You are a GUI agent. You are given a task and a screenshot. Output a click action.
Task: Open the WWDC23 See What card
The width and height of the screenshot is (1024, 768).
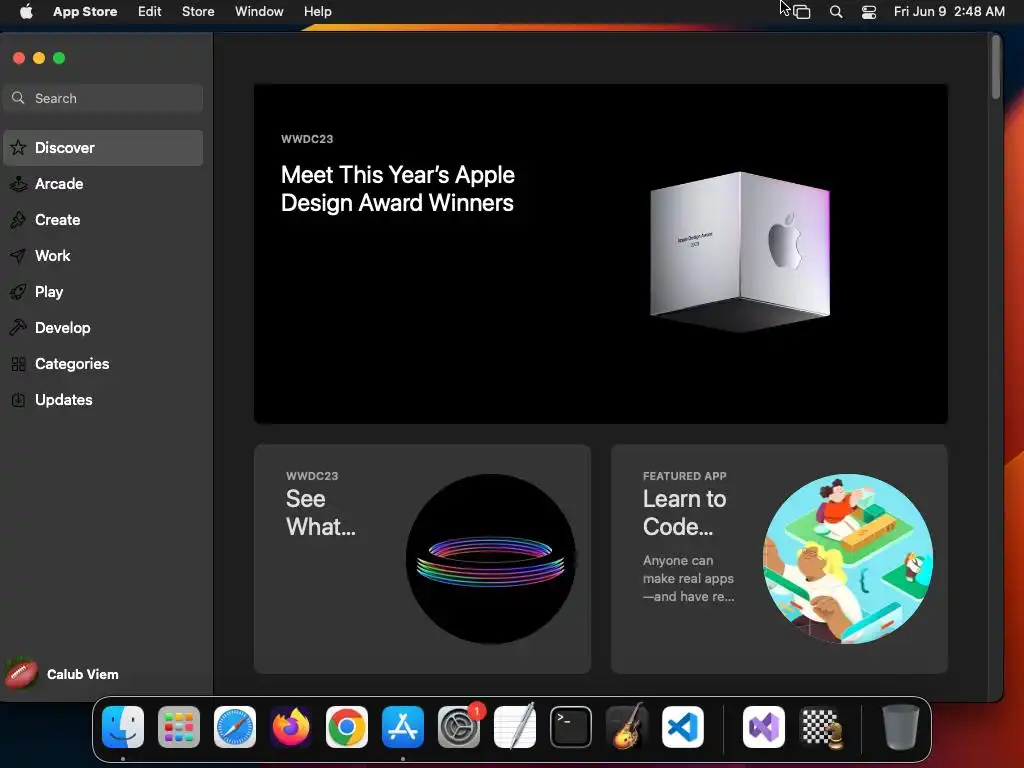[423, 559]
